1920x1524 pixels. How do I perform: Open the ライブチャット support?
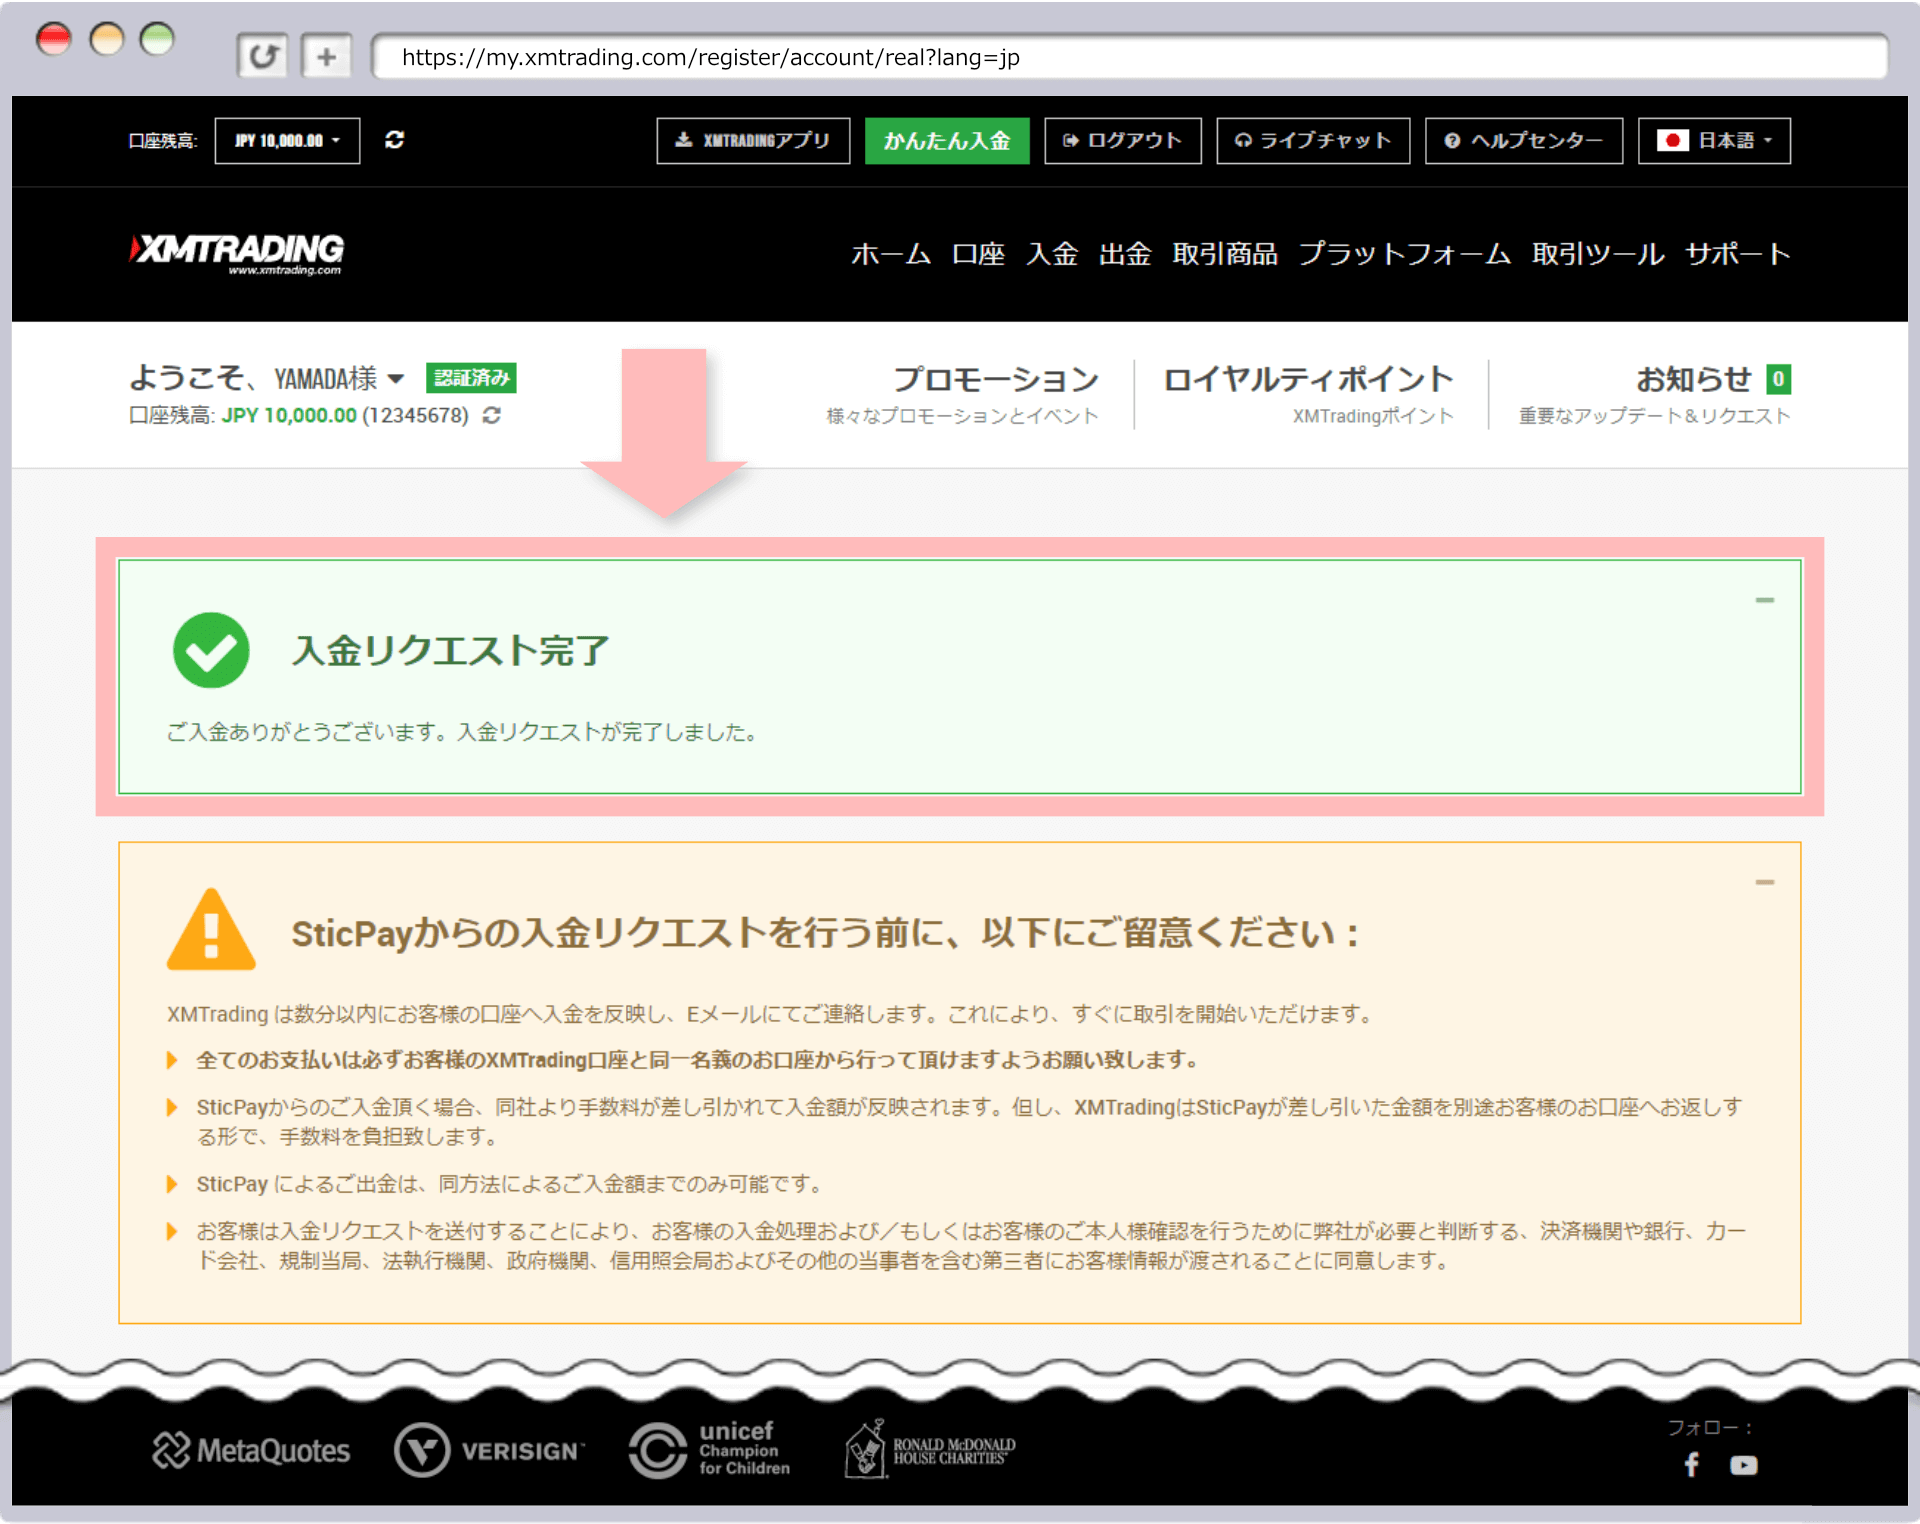click(1242, 141)
